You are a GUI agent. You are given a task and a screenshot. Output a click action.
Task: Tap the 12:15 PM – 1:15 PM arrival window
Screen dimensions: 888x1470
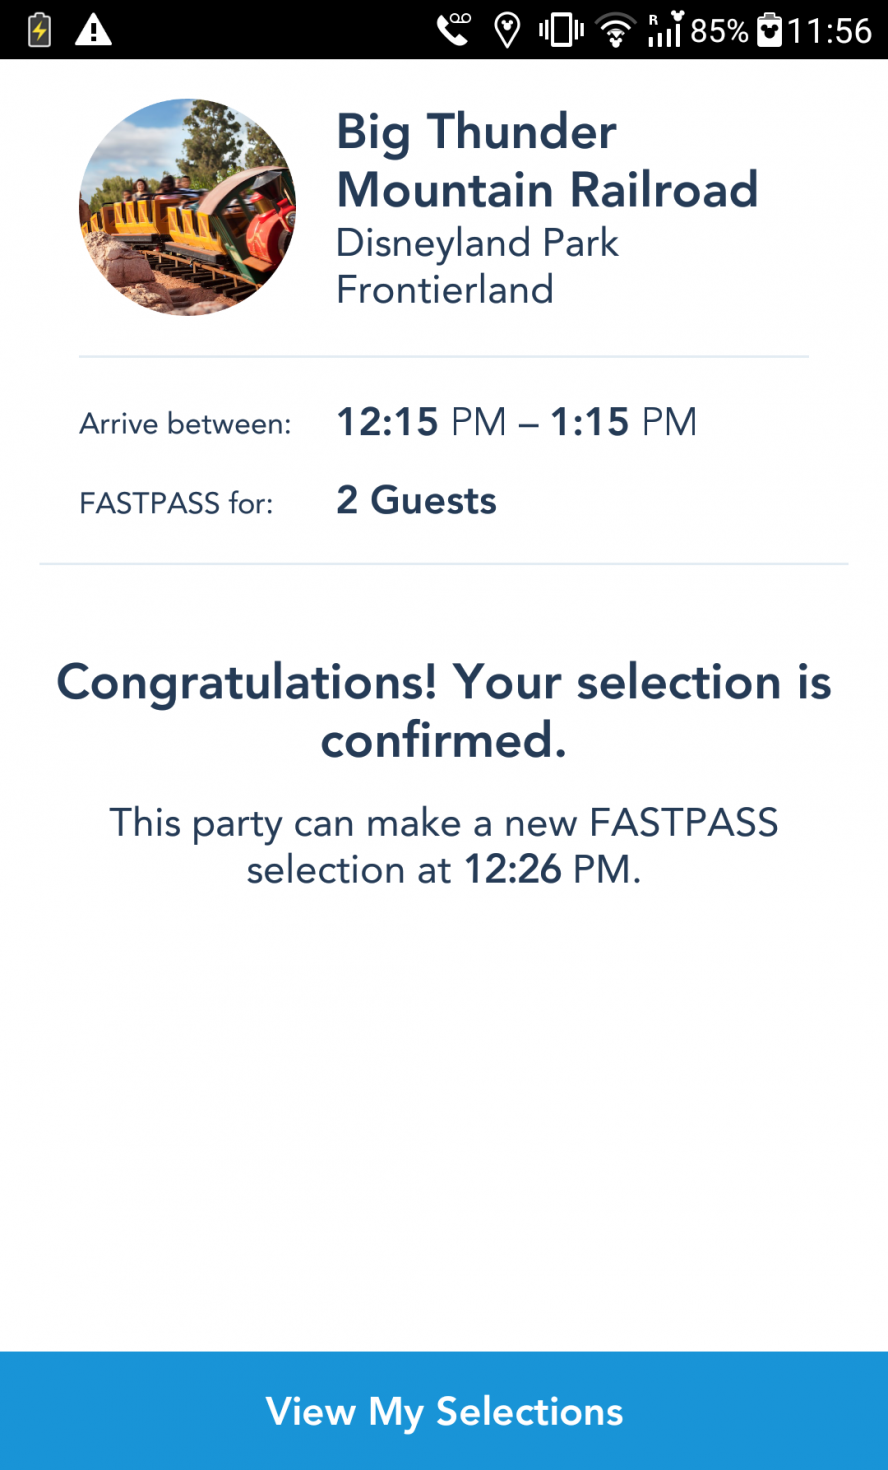pos(517,422)
